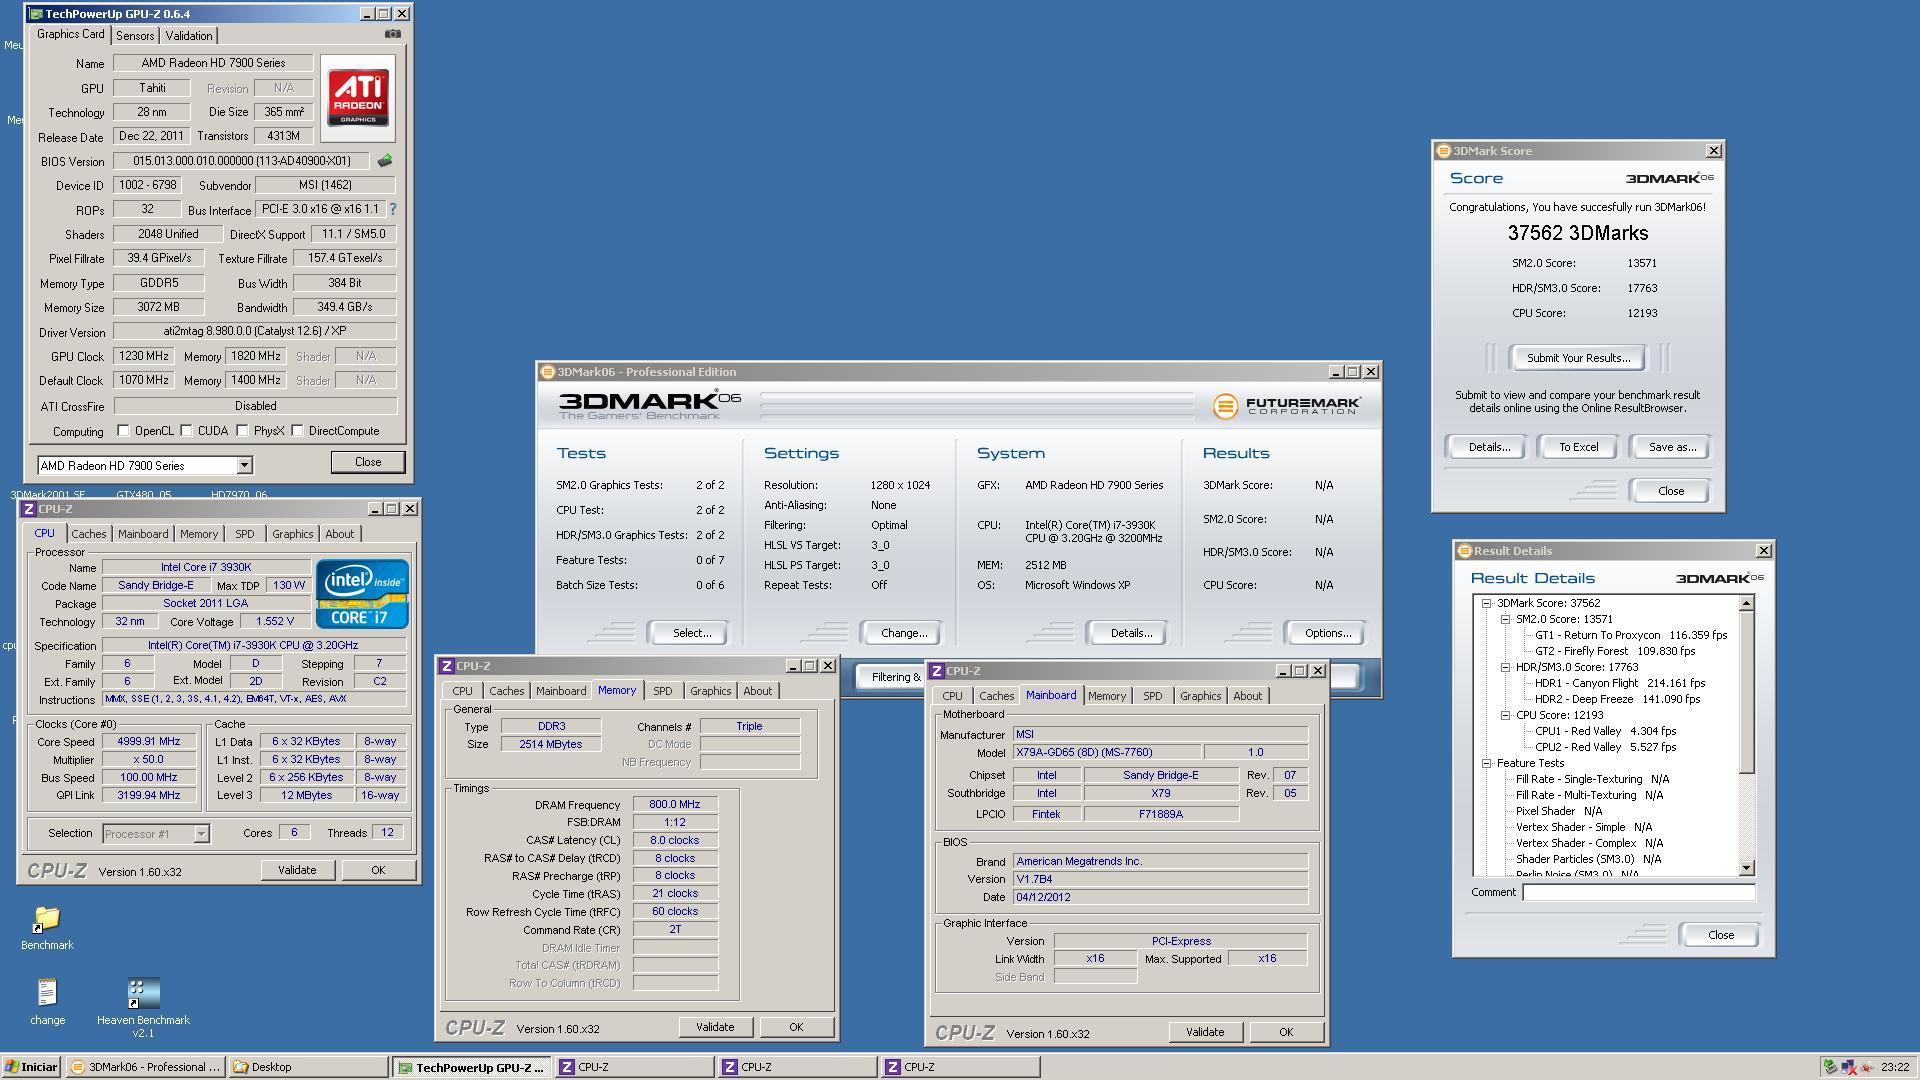Viewport: 1920px width, 1080px height.
Task: Click Details... button under System
Action: [1130, 633]
